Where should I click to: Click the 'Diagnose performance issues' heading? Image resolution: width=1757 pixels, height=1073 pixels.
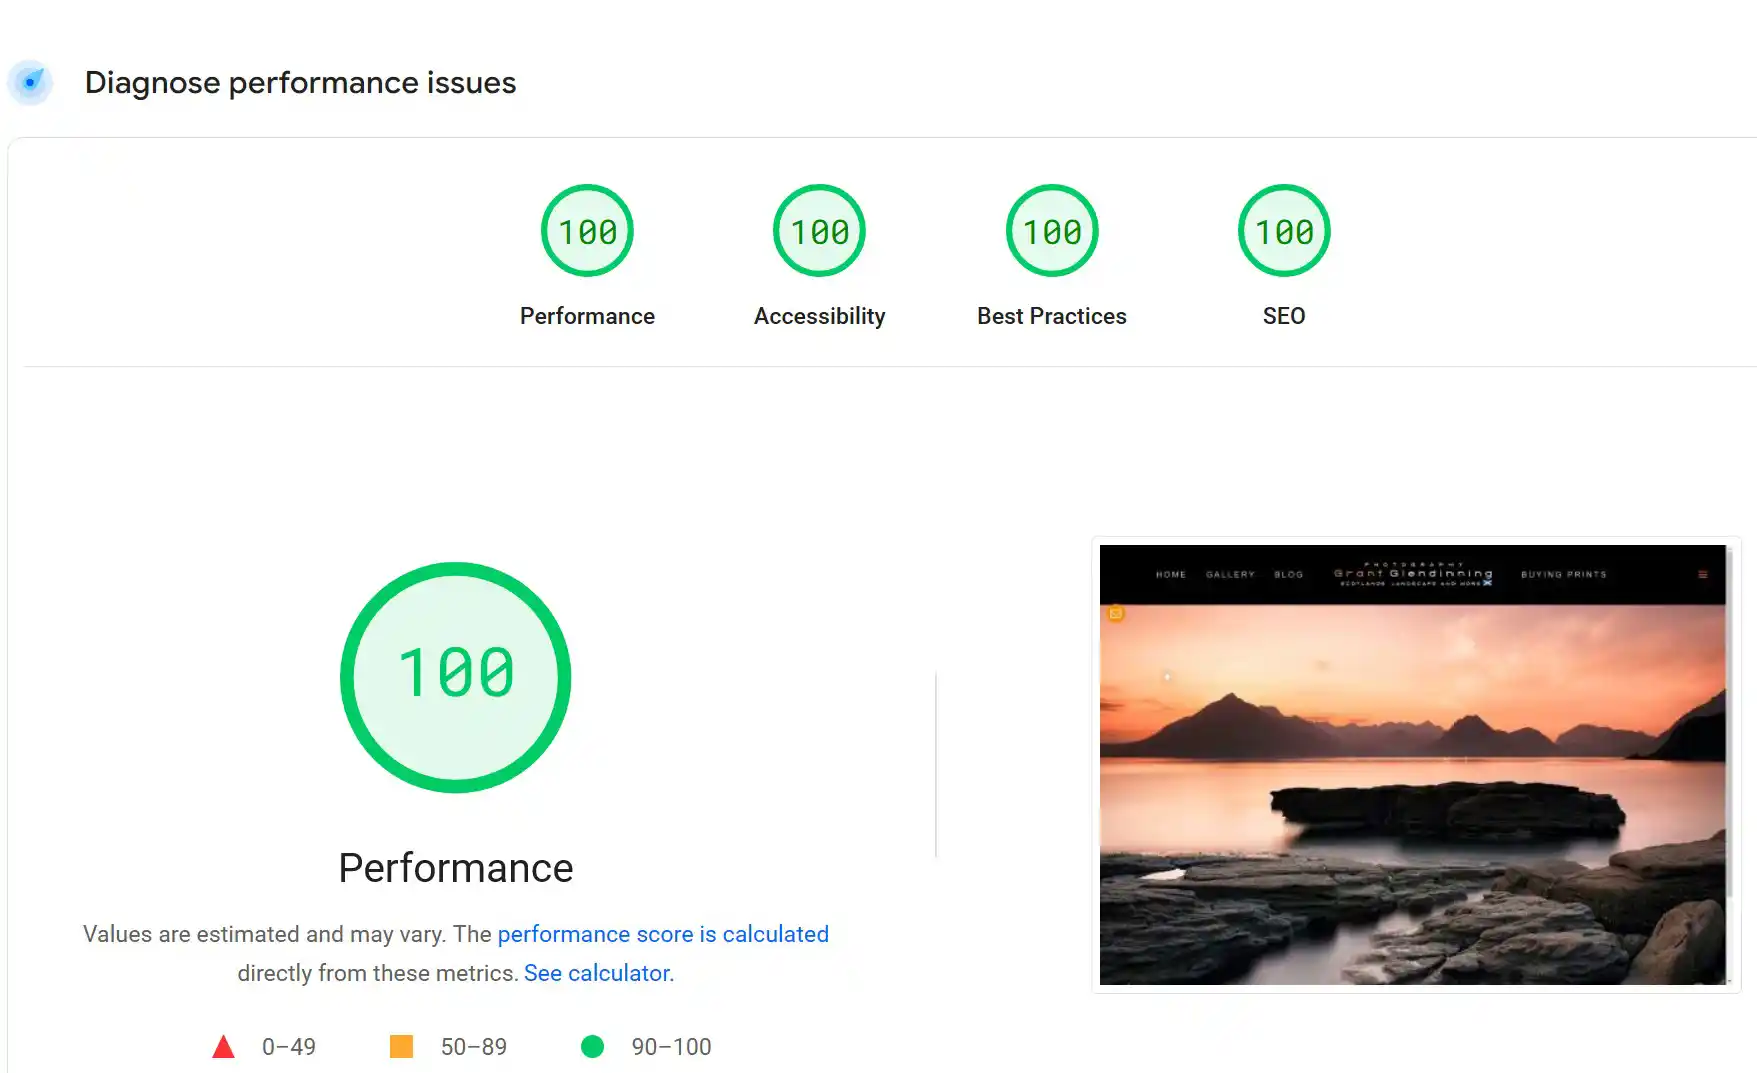300,82
